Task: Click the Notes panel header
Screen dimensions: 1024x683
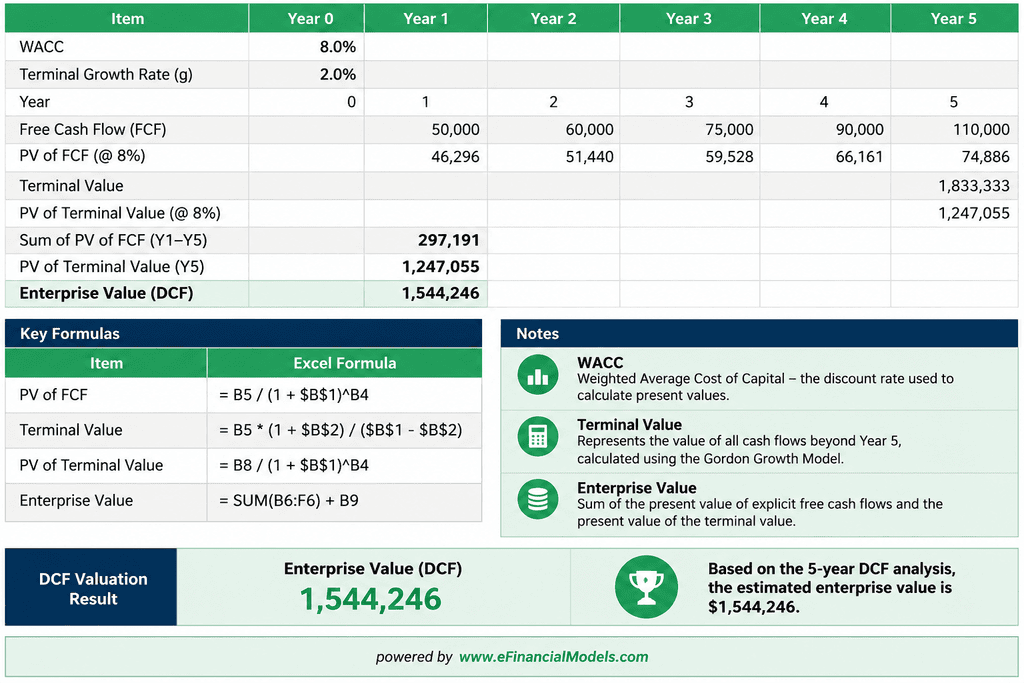Action: (760, 333)
